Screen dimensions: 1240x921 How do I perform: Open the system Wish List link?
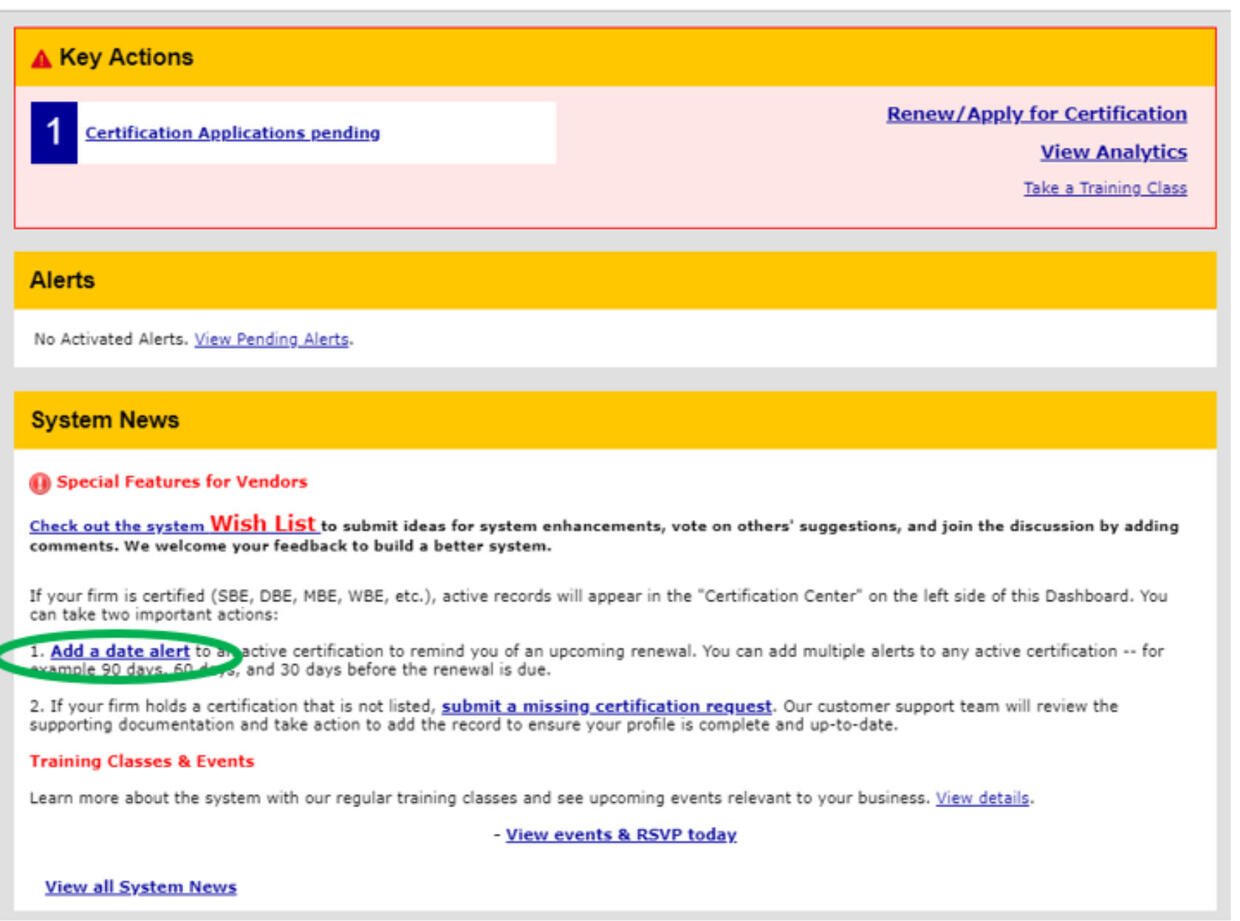point(175,525)
